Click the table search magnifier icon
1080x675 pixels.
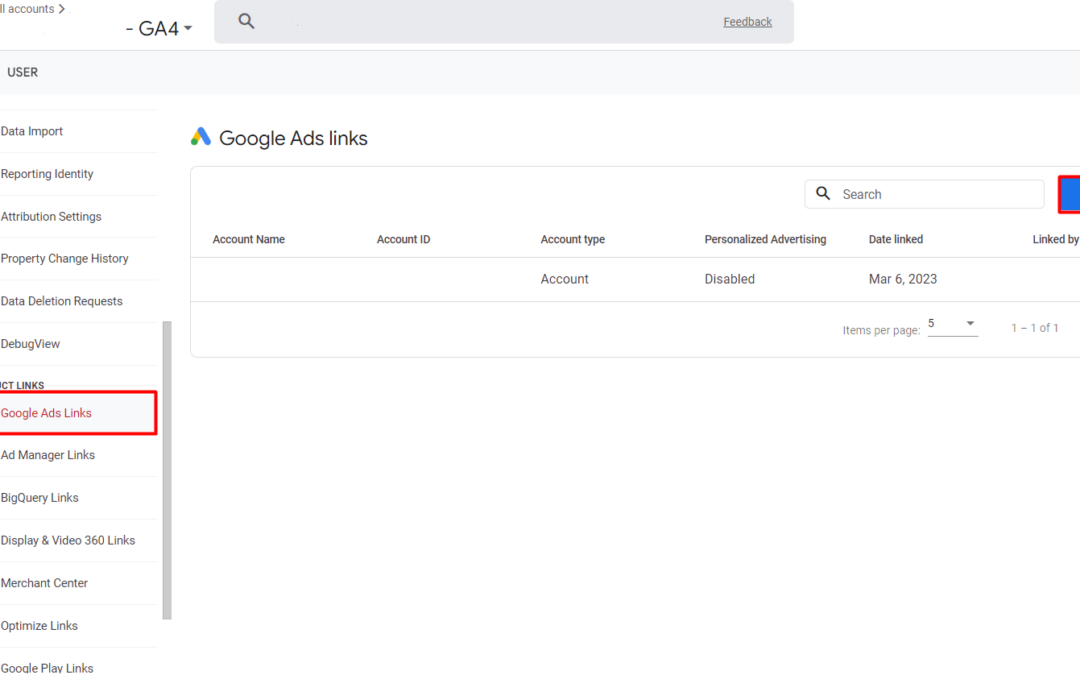(x=823, y=194)
